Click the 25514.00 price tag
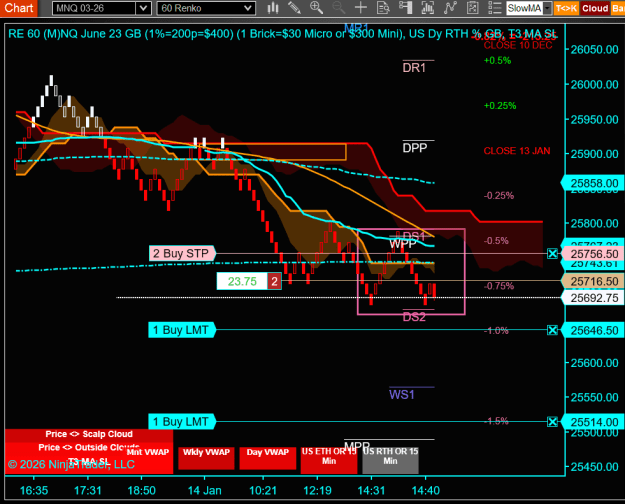The width and height of the screenshot is (625, 504). (x=592, y=422)
